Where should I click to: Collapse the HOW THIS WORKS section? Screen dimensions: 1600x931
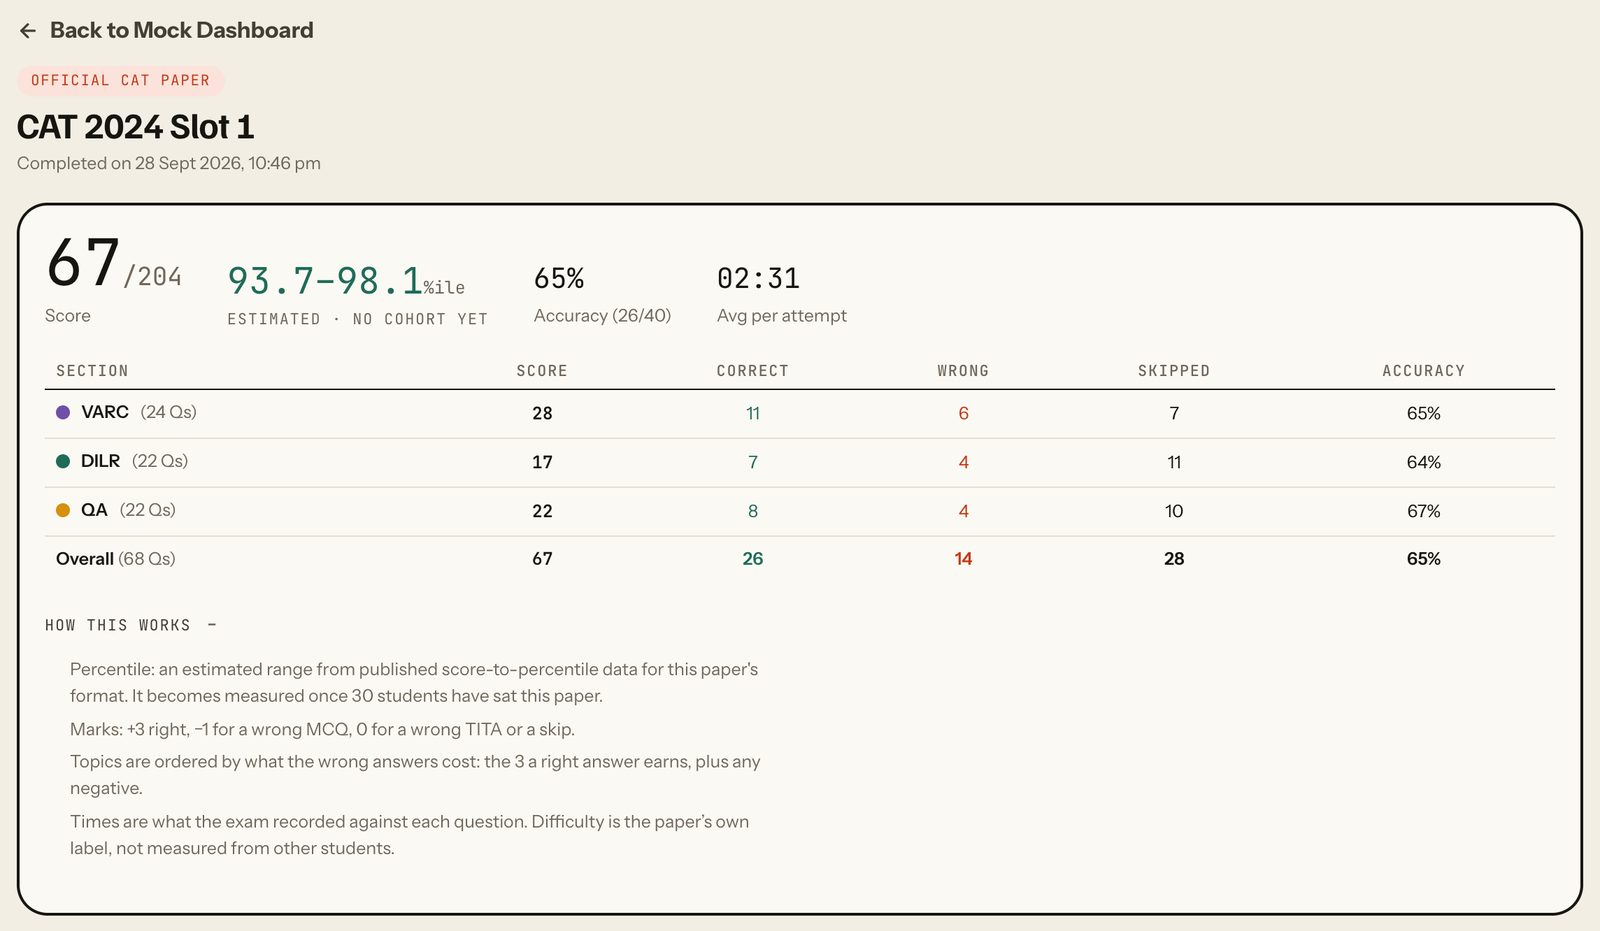(x=131, y=625)
